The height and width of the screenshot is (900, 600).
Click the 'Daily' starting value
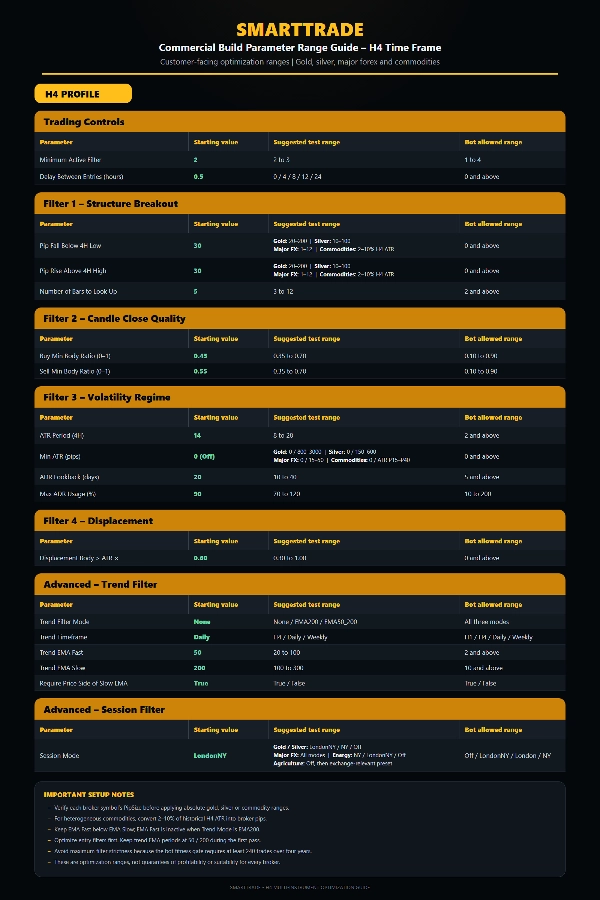click(202, 637)
